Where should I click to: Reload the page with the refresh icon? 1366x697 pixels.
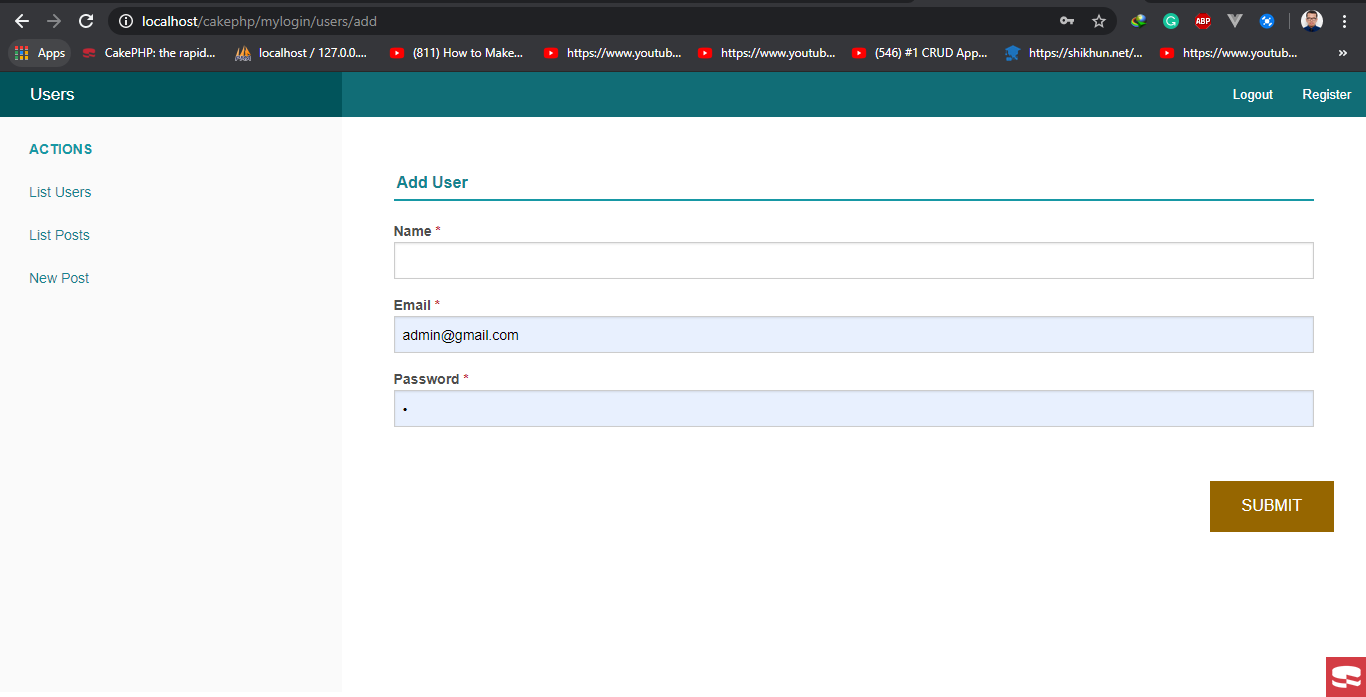86,21
